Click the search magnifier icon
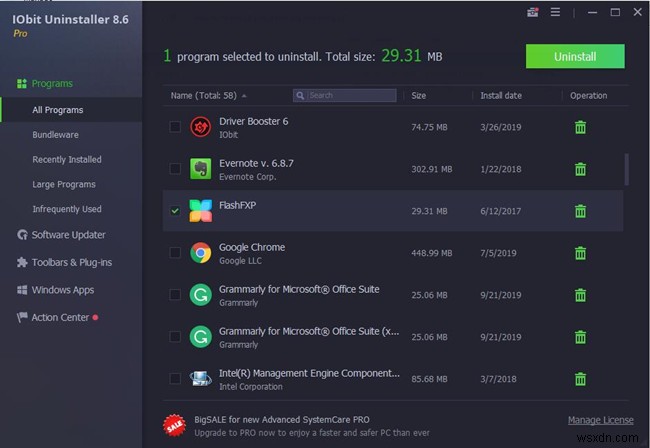This screenshot has height=448, width=650. coord(300,96)
